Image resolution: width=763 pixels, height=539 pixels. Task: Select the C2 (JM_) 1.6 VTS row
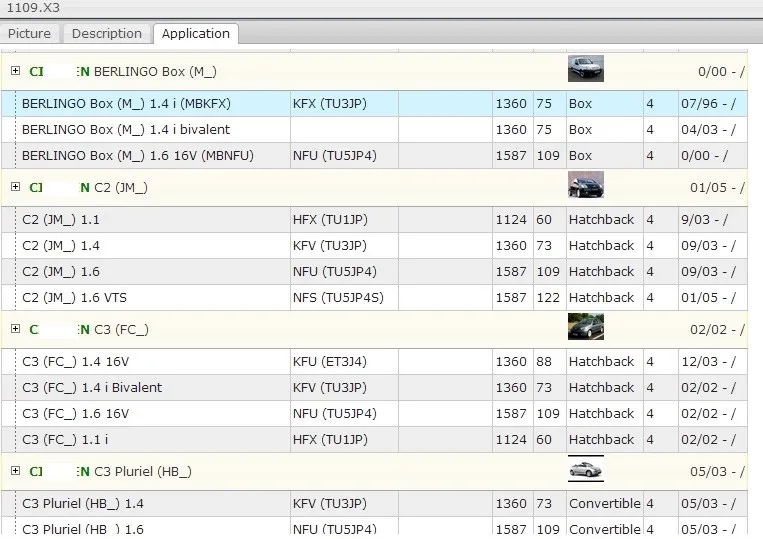[374, 298]
